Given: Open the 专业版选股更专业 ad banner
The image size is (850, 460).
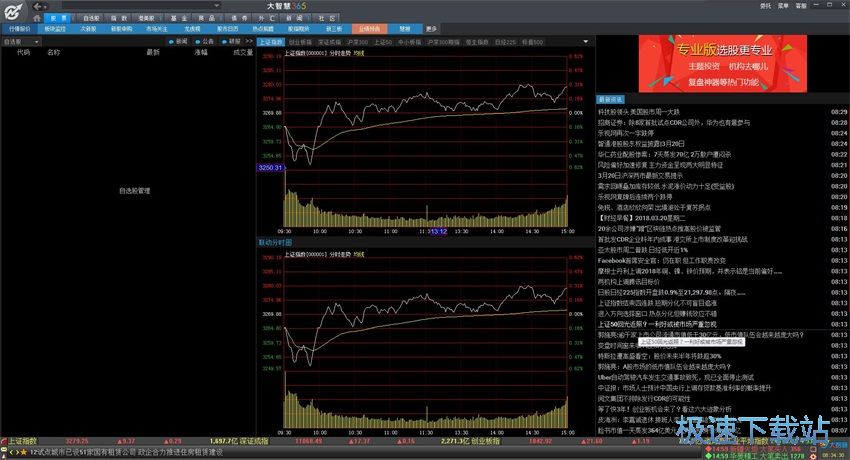Looking at the screenshot, I should click(x=723, y=64).
